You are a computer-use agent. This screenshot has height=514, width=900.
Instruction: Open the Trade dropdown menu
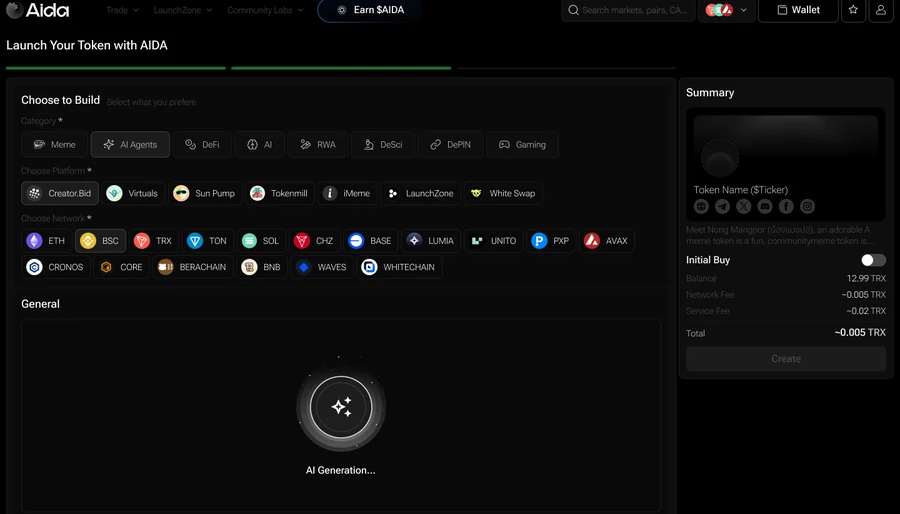pos(122,10)
